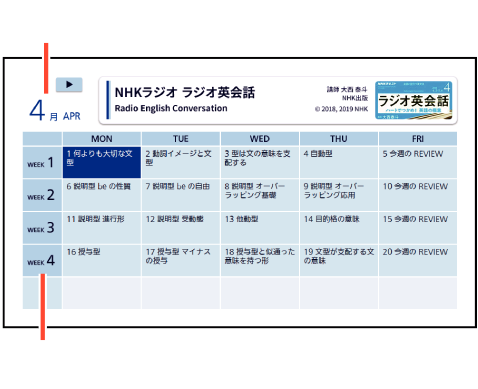Click the NHK出版 publisher text
The width and height of the screenshot is (478, 389).
[x=355, y=98]
